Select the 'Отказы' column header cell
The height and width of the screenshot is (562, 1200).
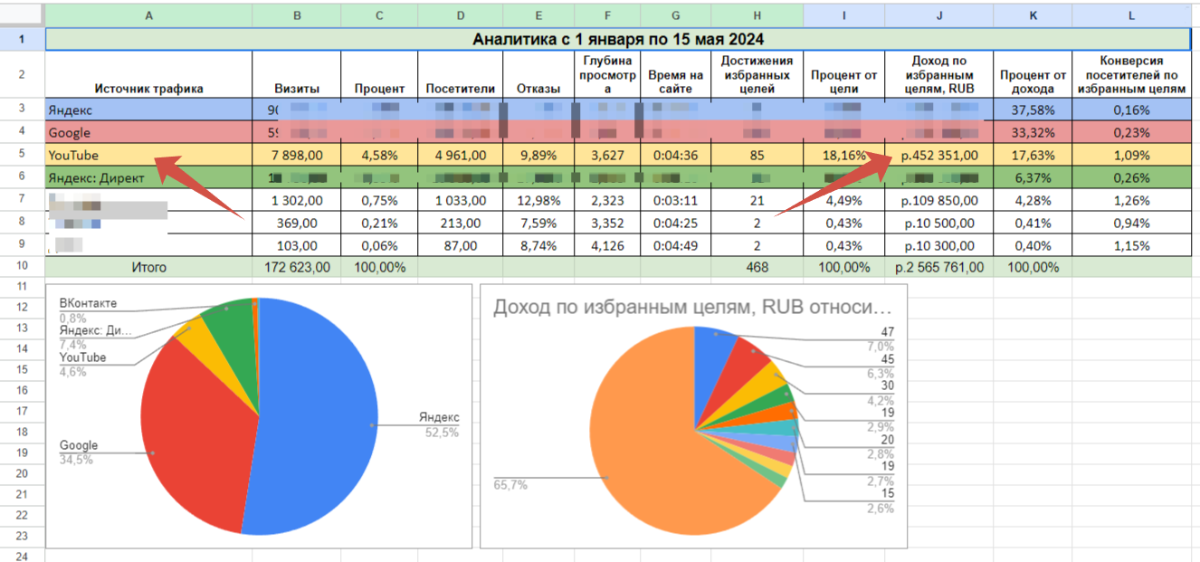pyautogui.click(x=538, y=88)
